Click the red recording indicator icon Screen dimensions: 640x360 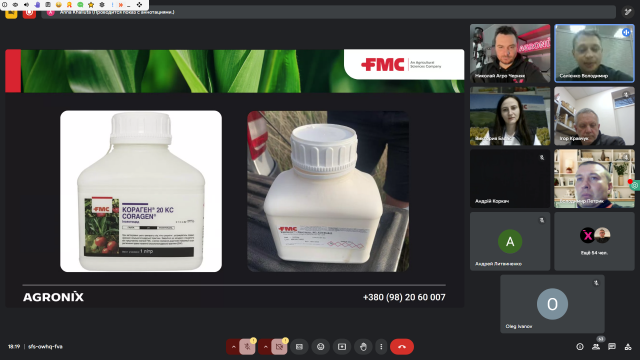[x=29, y=13]
